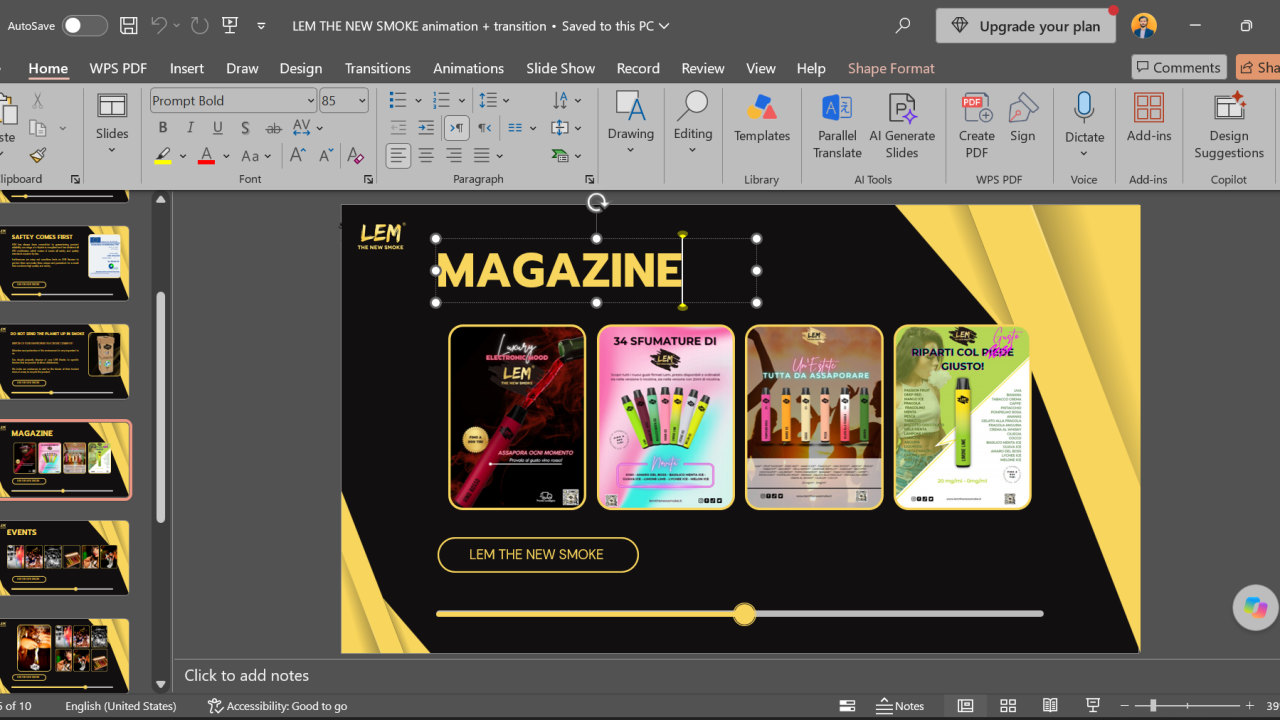This screenshot has width=1280, height=720.
Task: Toggle the AutoSave switch
Action: coord(85,26)
